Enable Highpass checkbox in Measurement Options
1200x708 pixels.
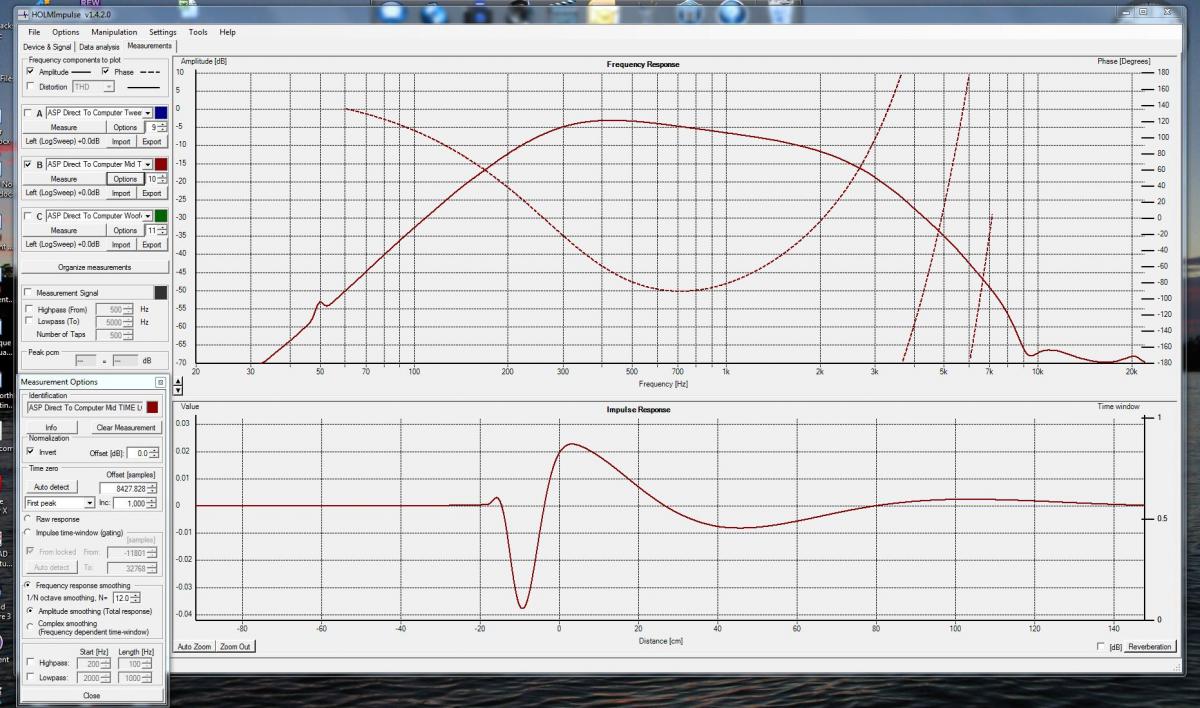[30, 663]
